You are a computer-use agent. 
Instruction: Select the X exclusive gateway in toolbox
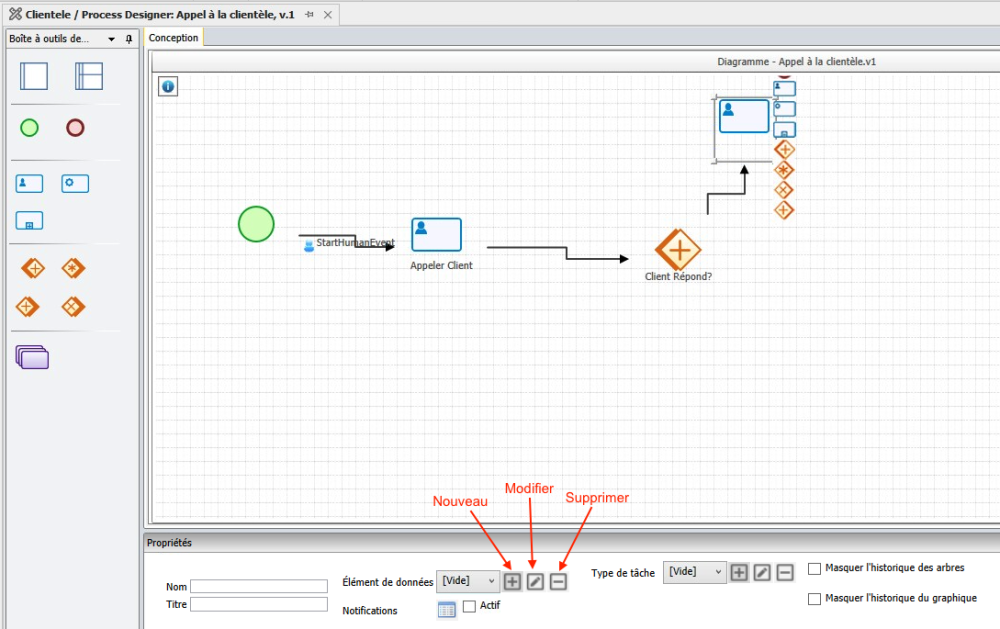tap(73, 307)
